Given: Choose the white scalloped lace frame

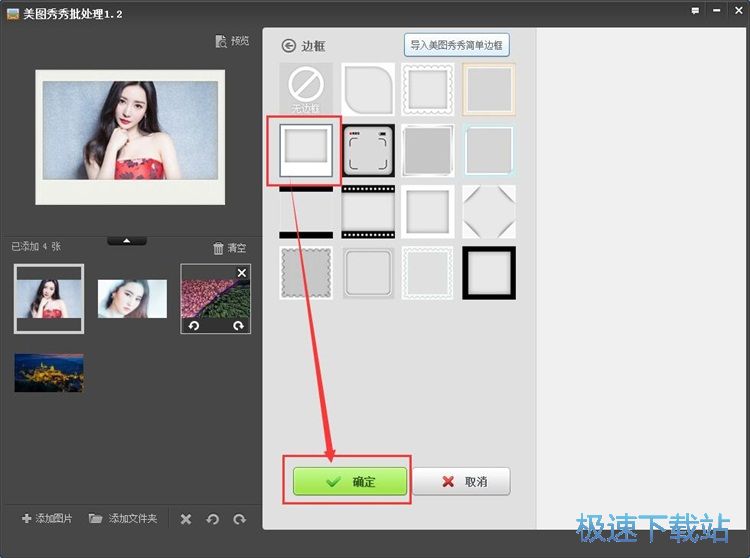Looking at the screenshot, I should (428, 89).
